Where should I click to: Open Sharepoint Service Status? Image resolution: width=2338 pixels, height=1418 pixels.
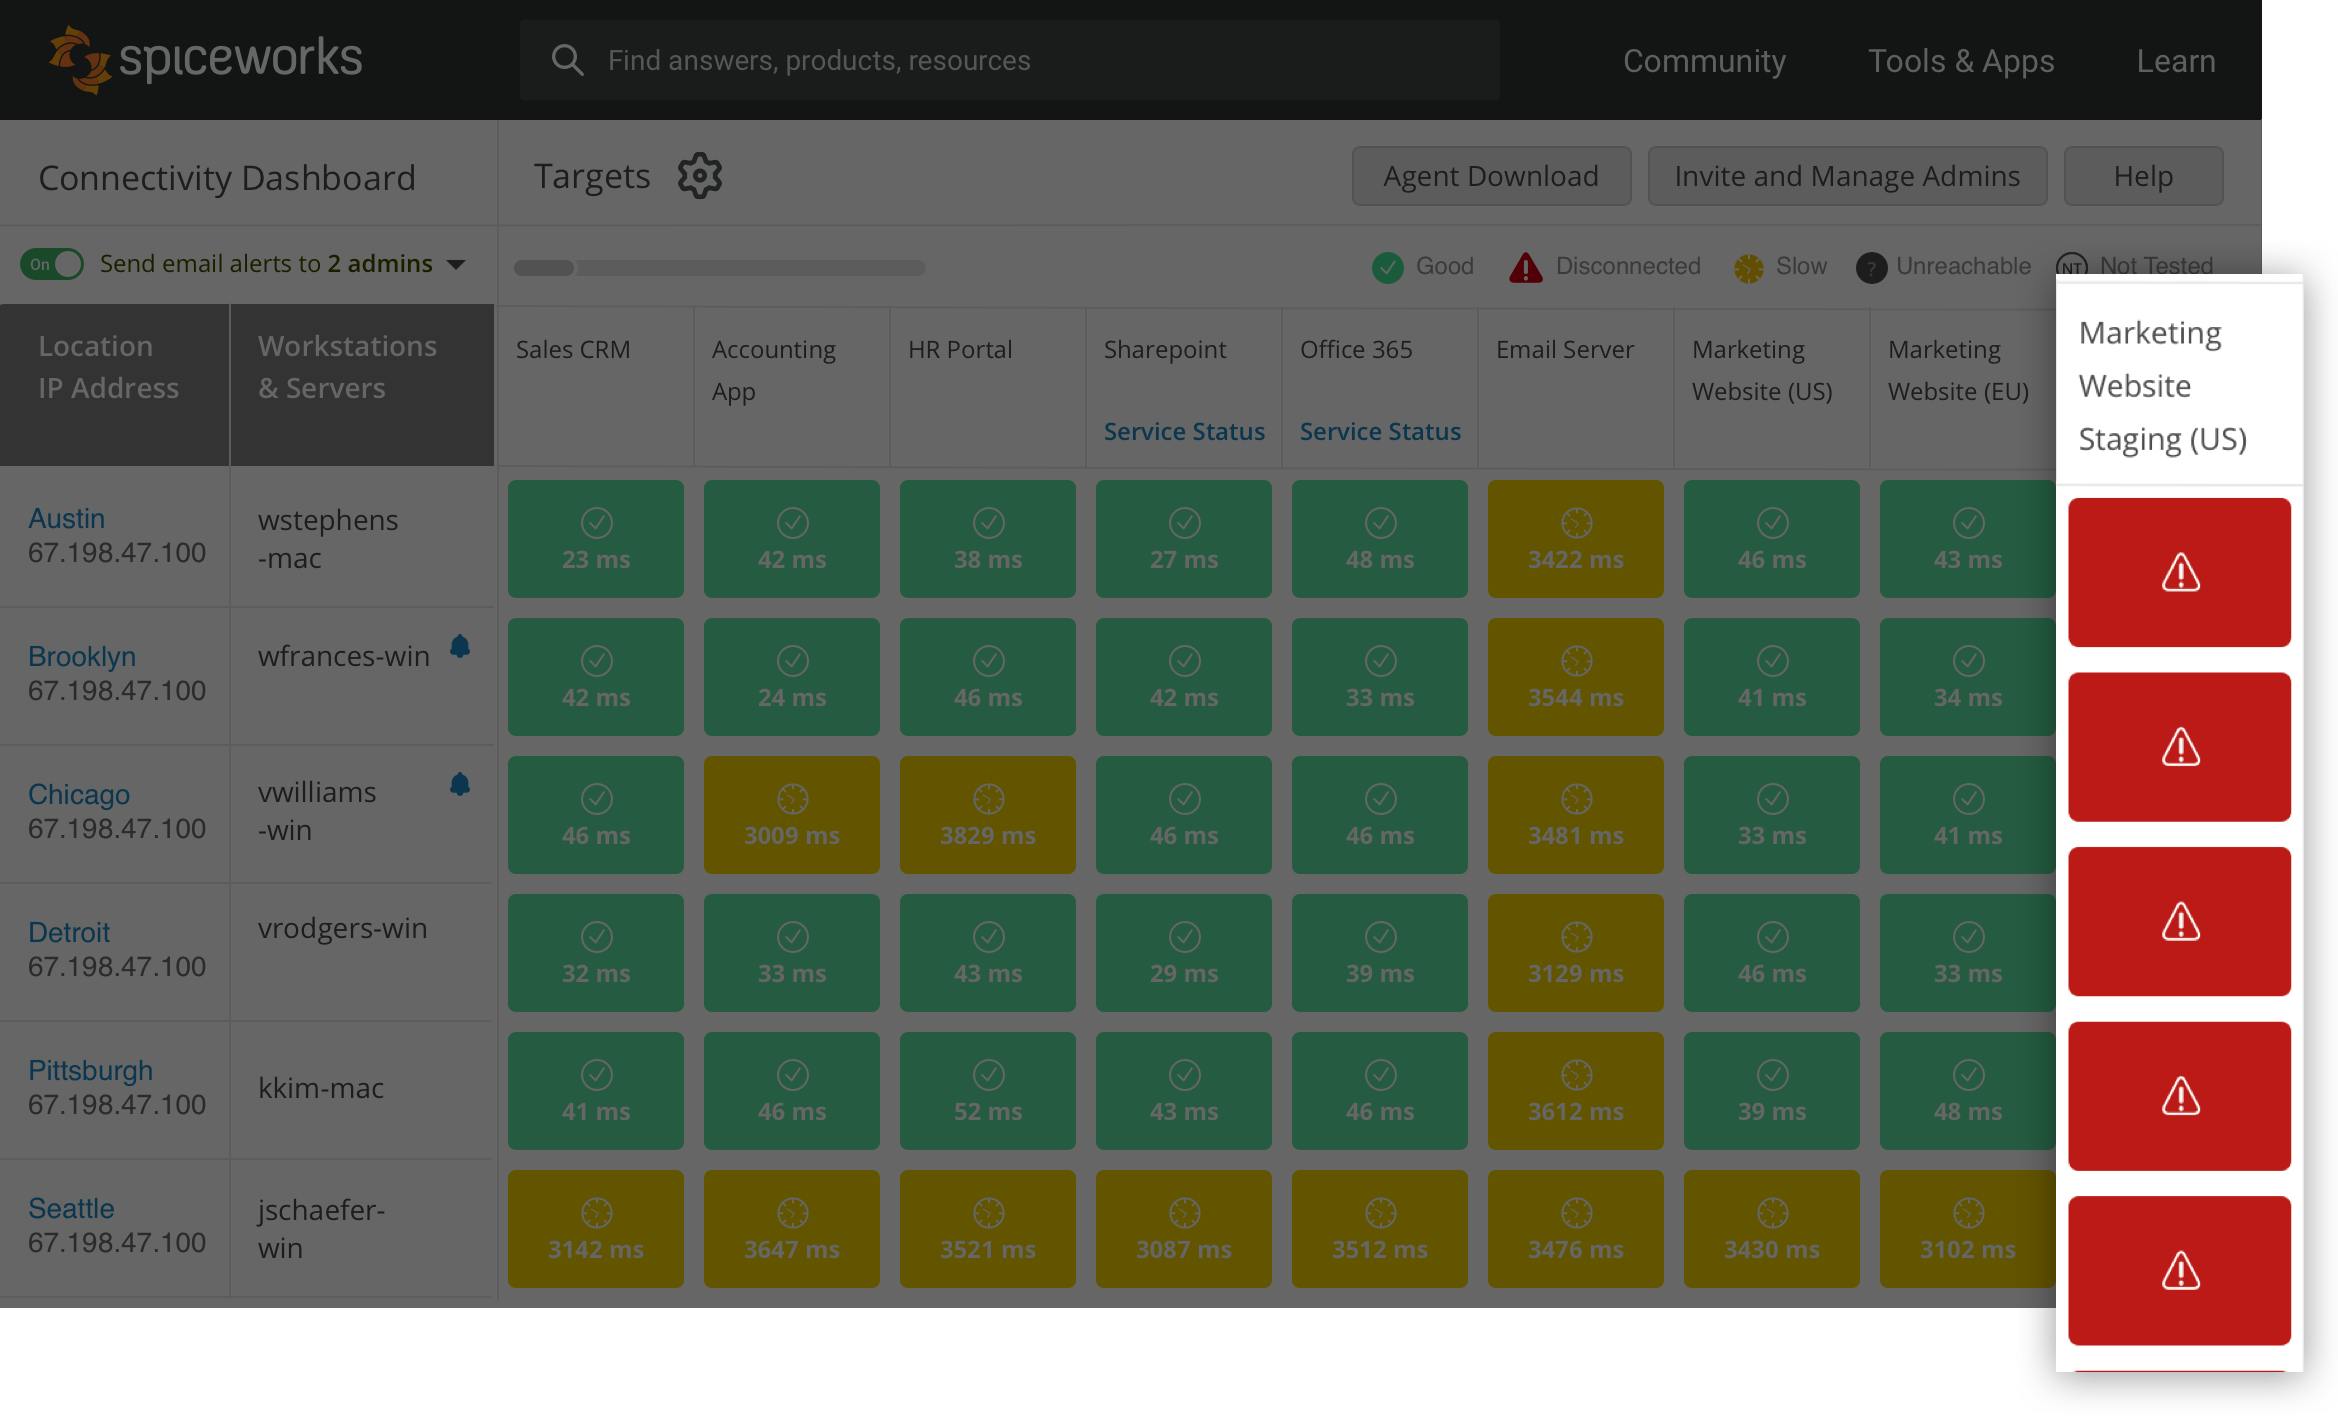[x=1183, y=431]
